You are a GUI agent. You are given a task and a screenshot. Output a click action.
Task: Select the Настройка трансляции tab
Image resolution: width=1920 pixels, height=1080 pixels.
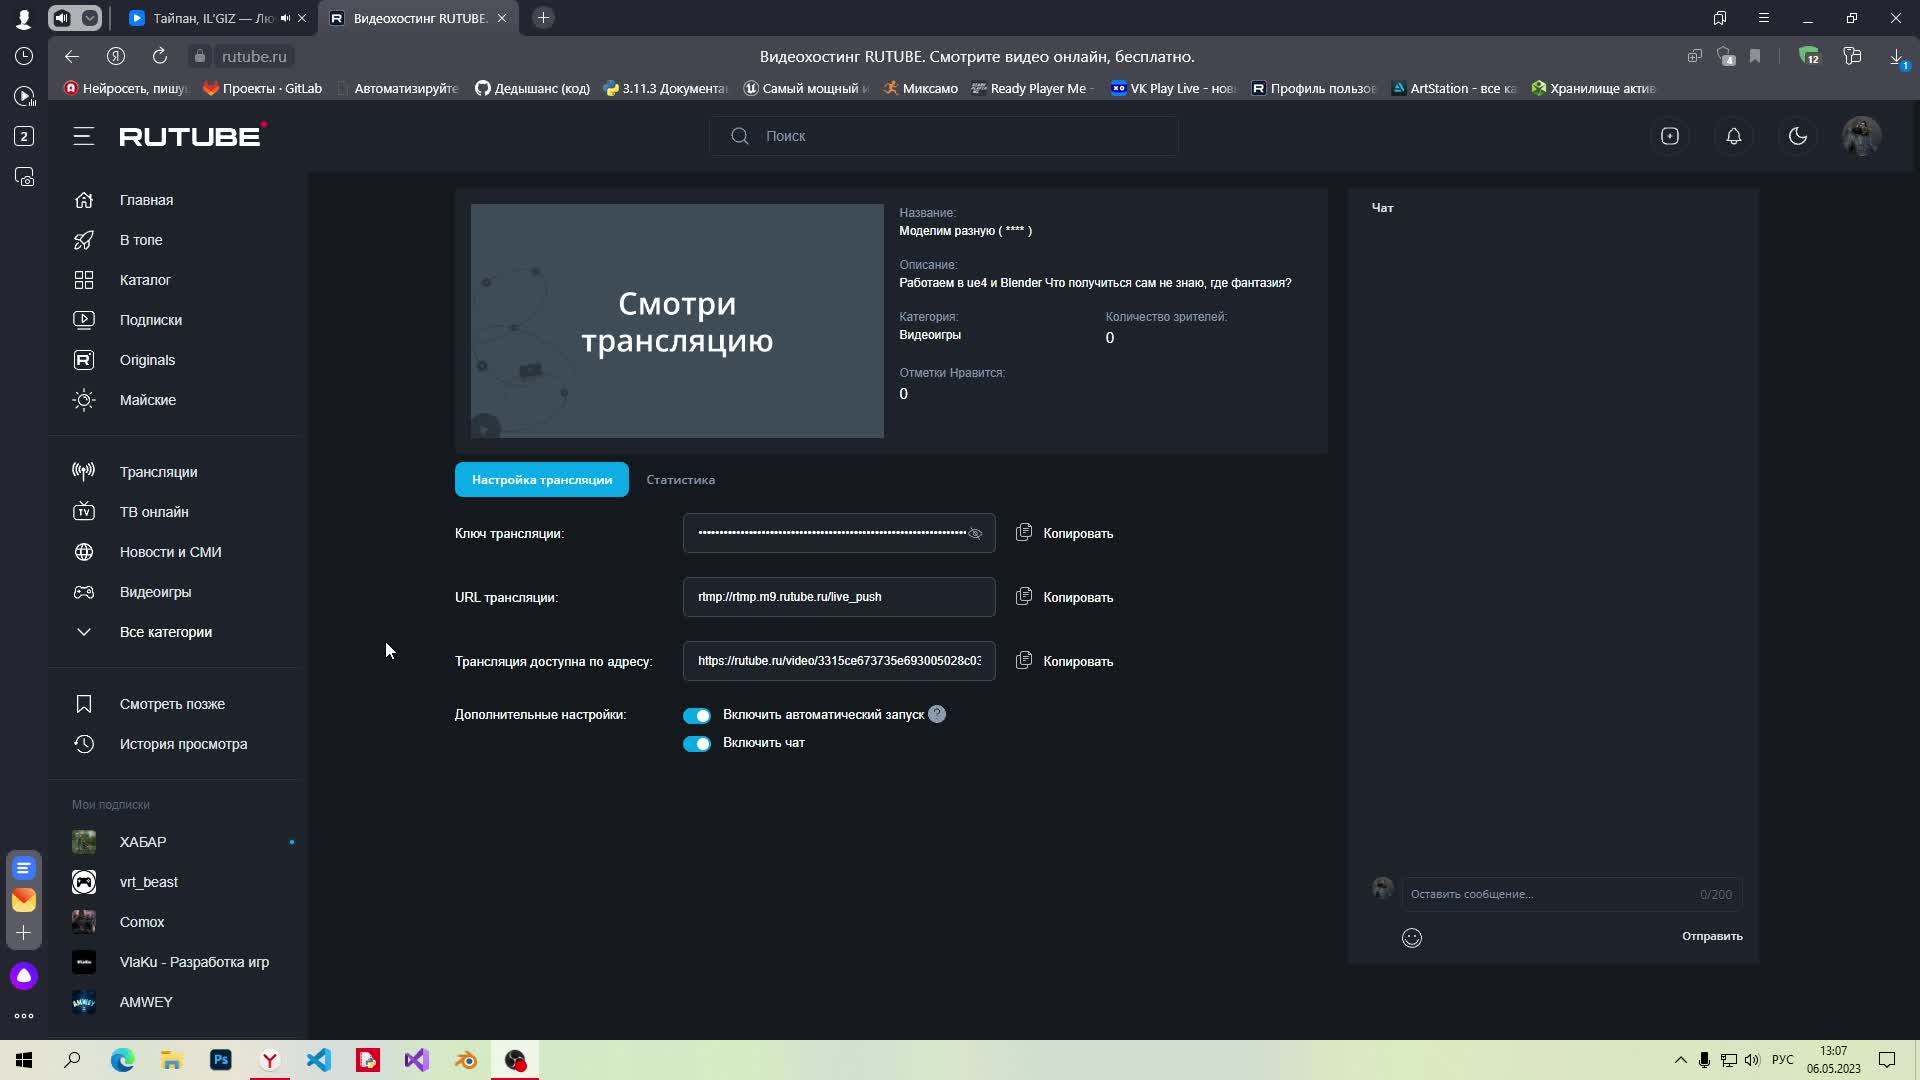(541, 480)
